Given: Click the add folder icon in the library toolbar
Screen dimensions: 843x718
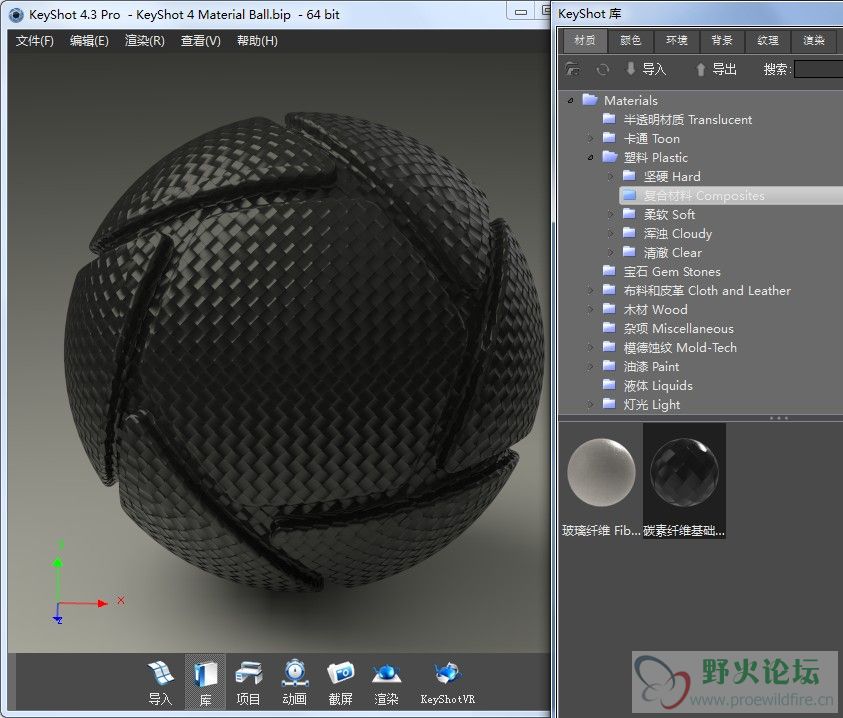Looking at the screenshot, I should [x=573, y=69].
